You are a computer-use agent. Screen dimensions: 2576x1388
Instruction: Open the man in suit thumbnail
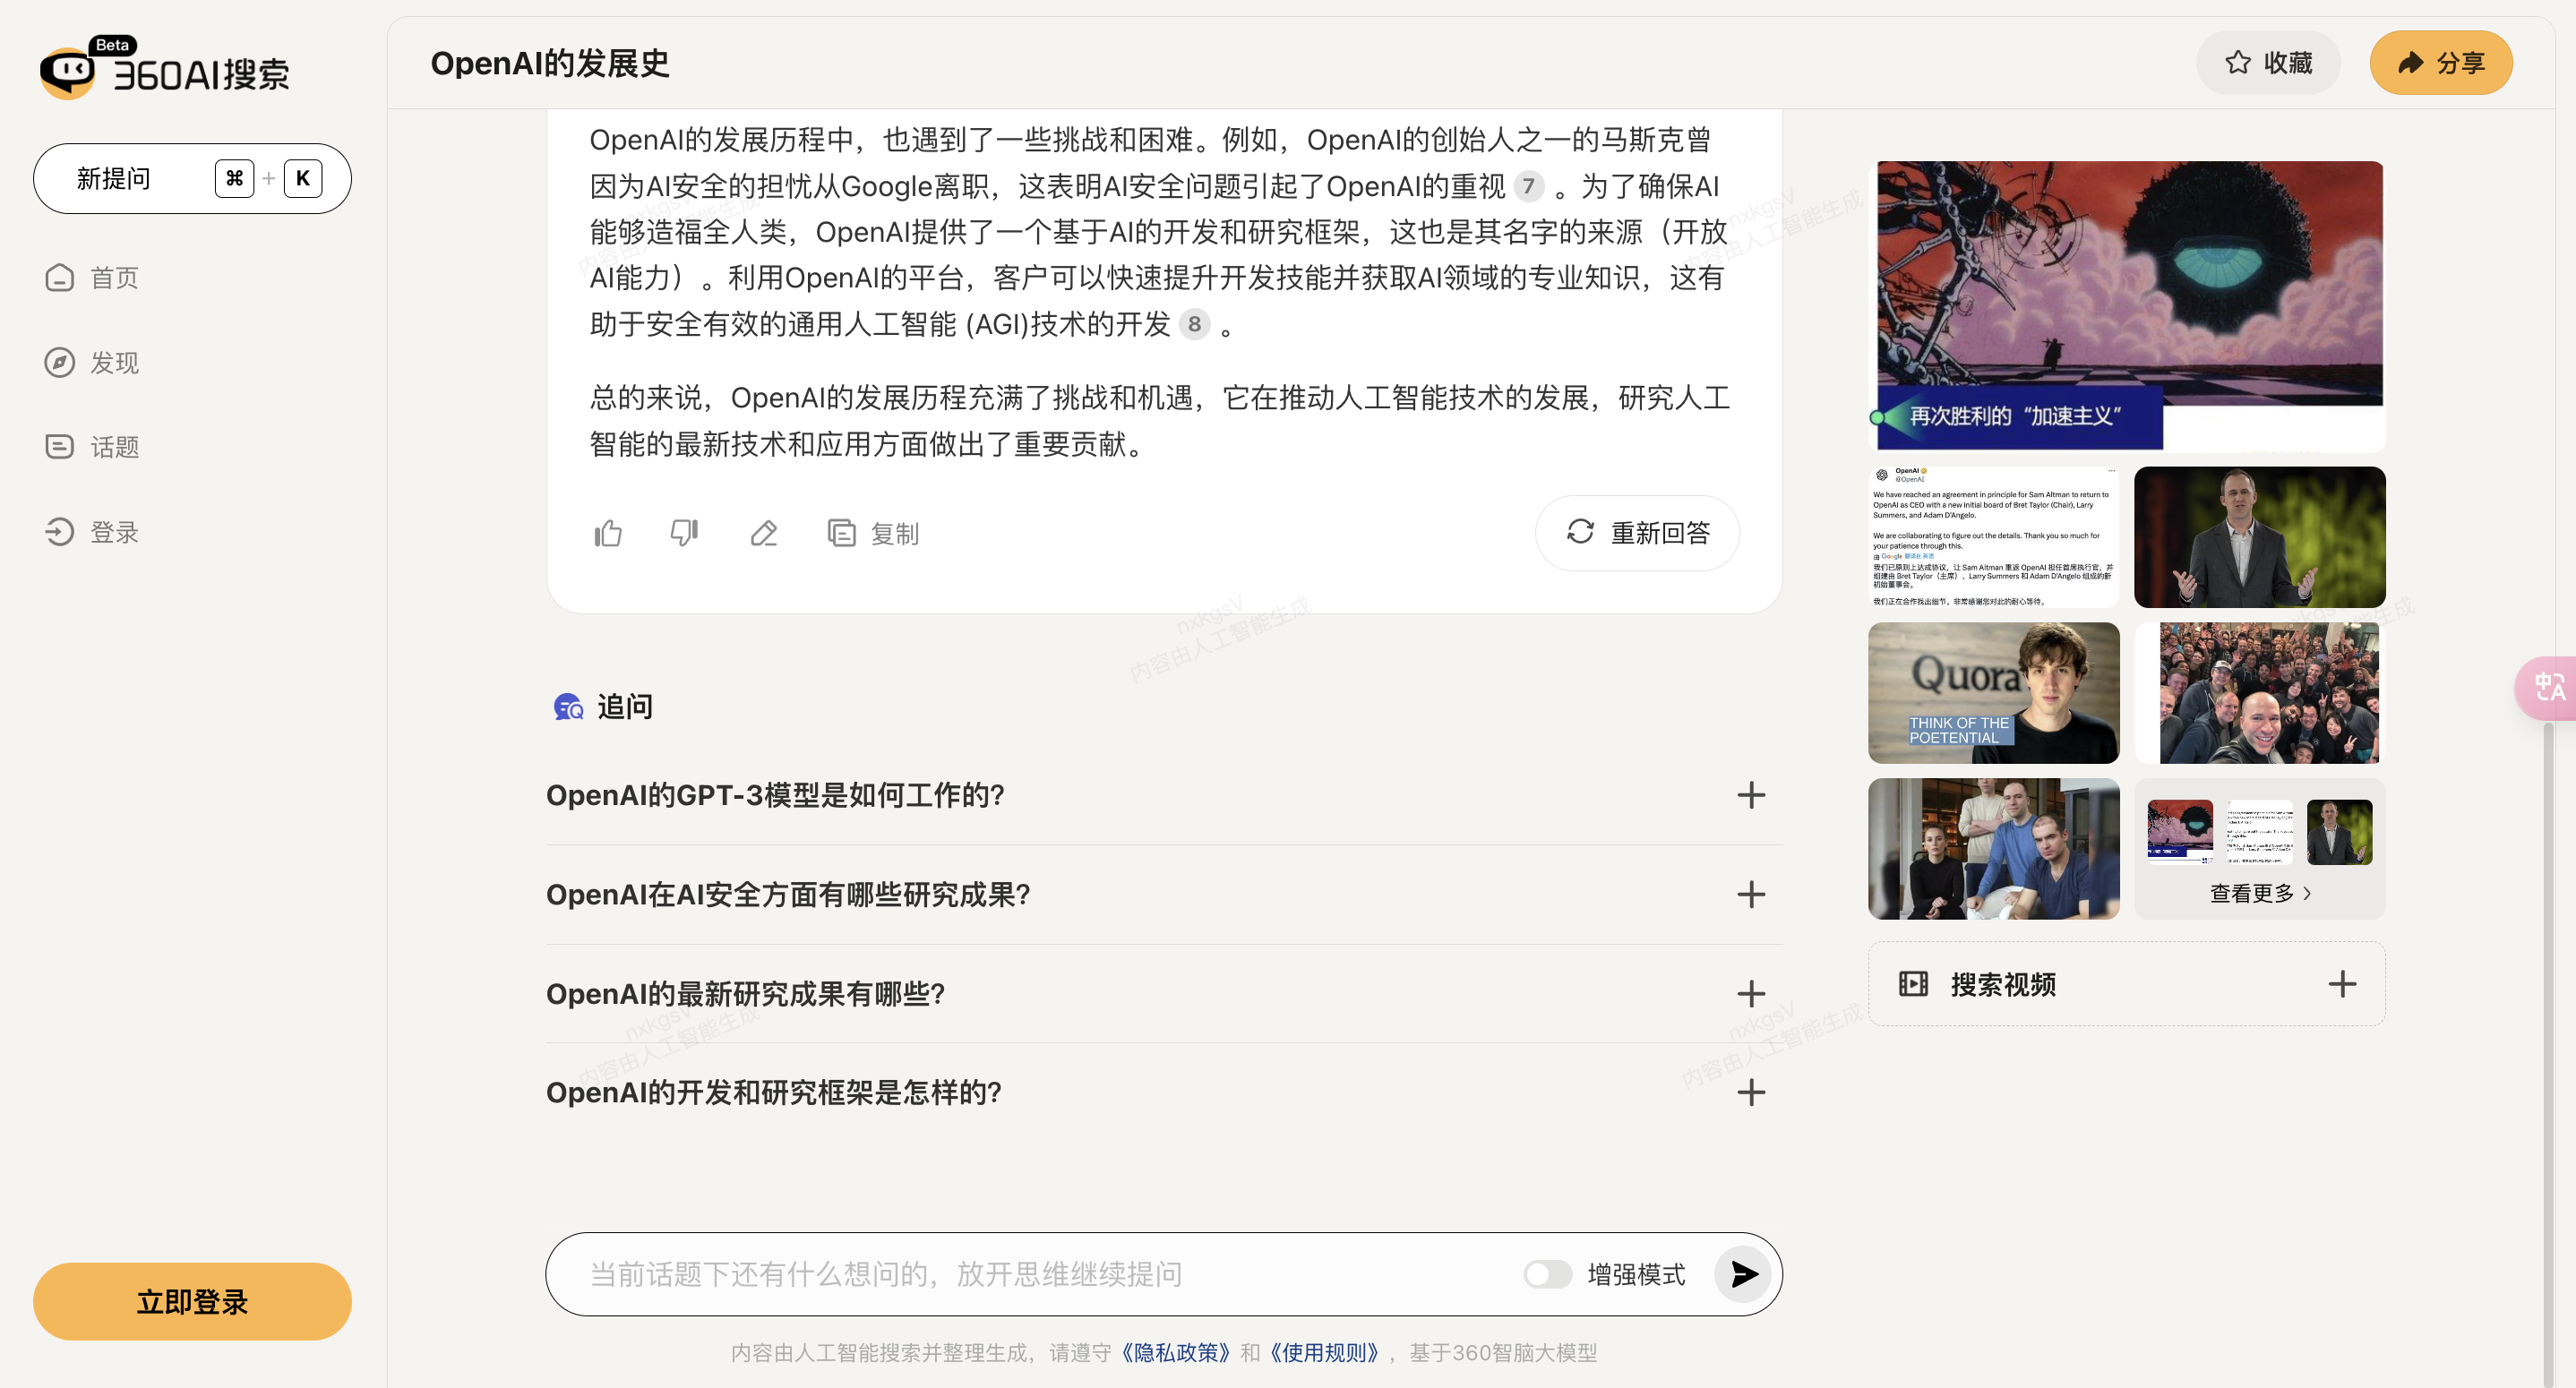(2260, 537)
